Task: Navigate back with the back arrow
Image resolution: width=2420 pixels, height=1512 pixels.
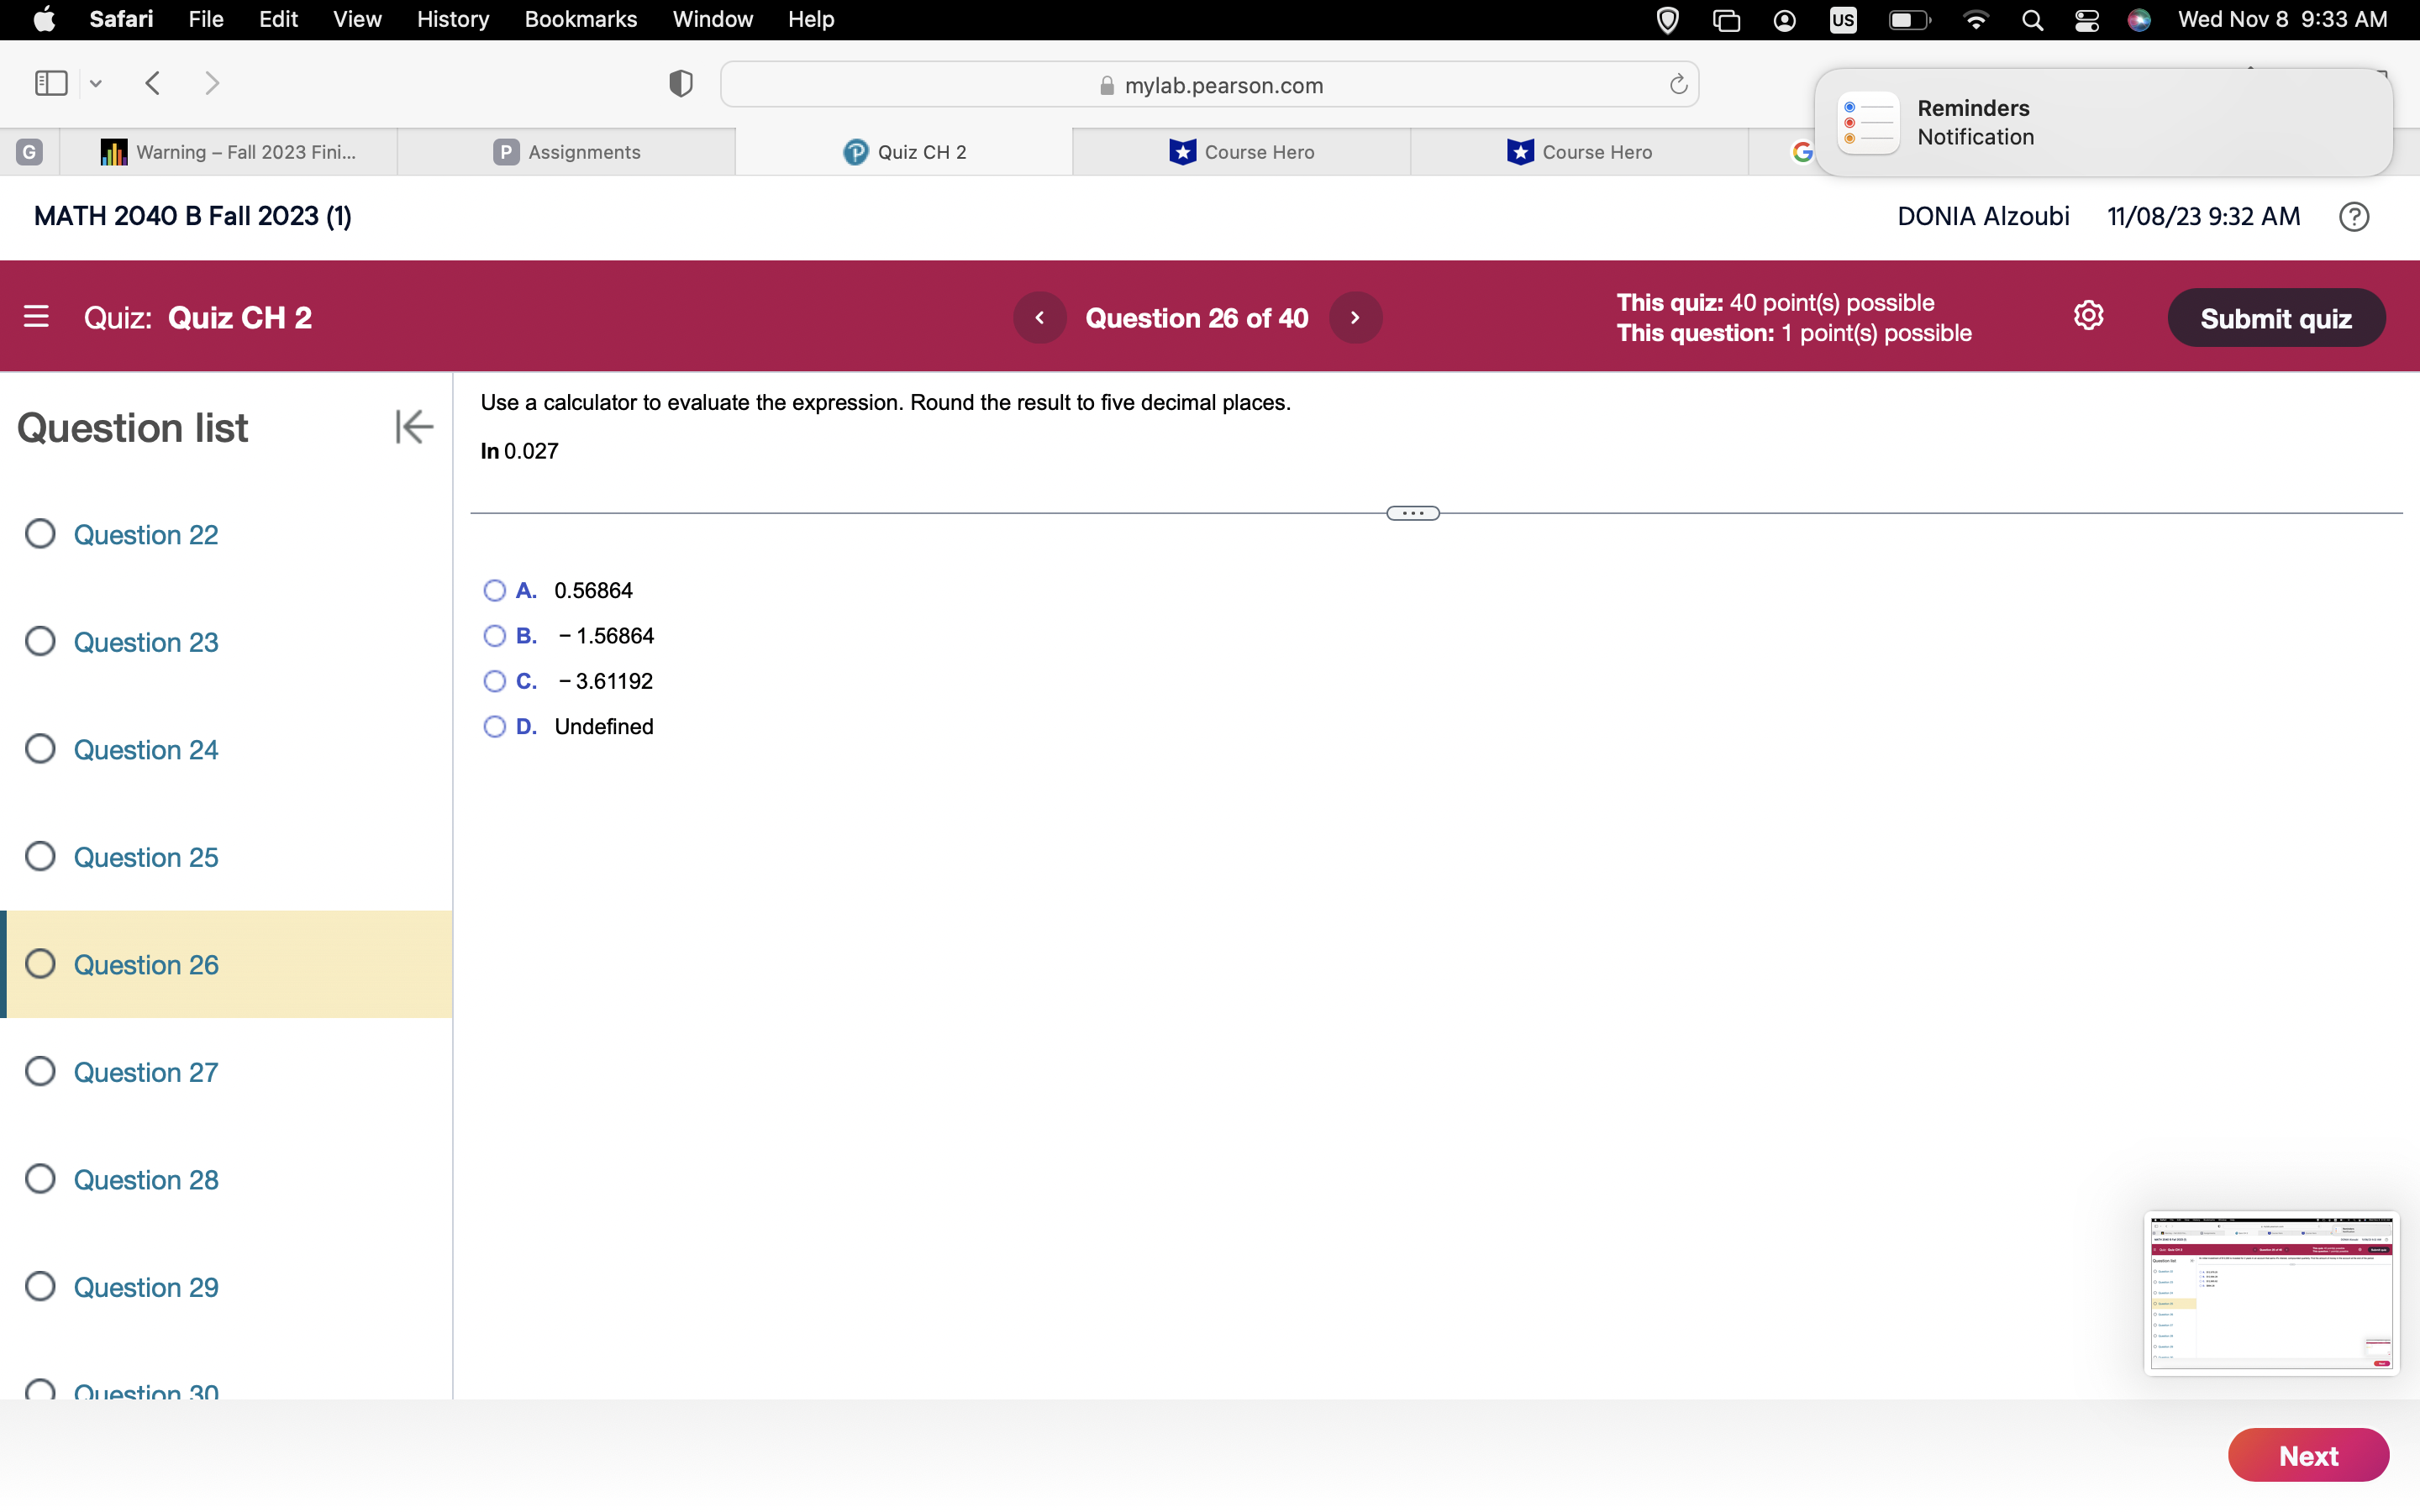Action: [153, 83]
